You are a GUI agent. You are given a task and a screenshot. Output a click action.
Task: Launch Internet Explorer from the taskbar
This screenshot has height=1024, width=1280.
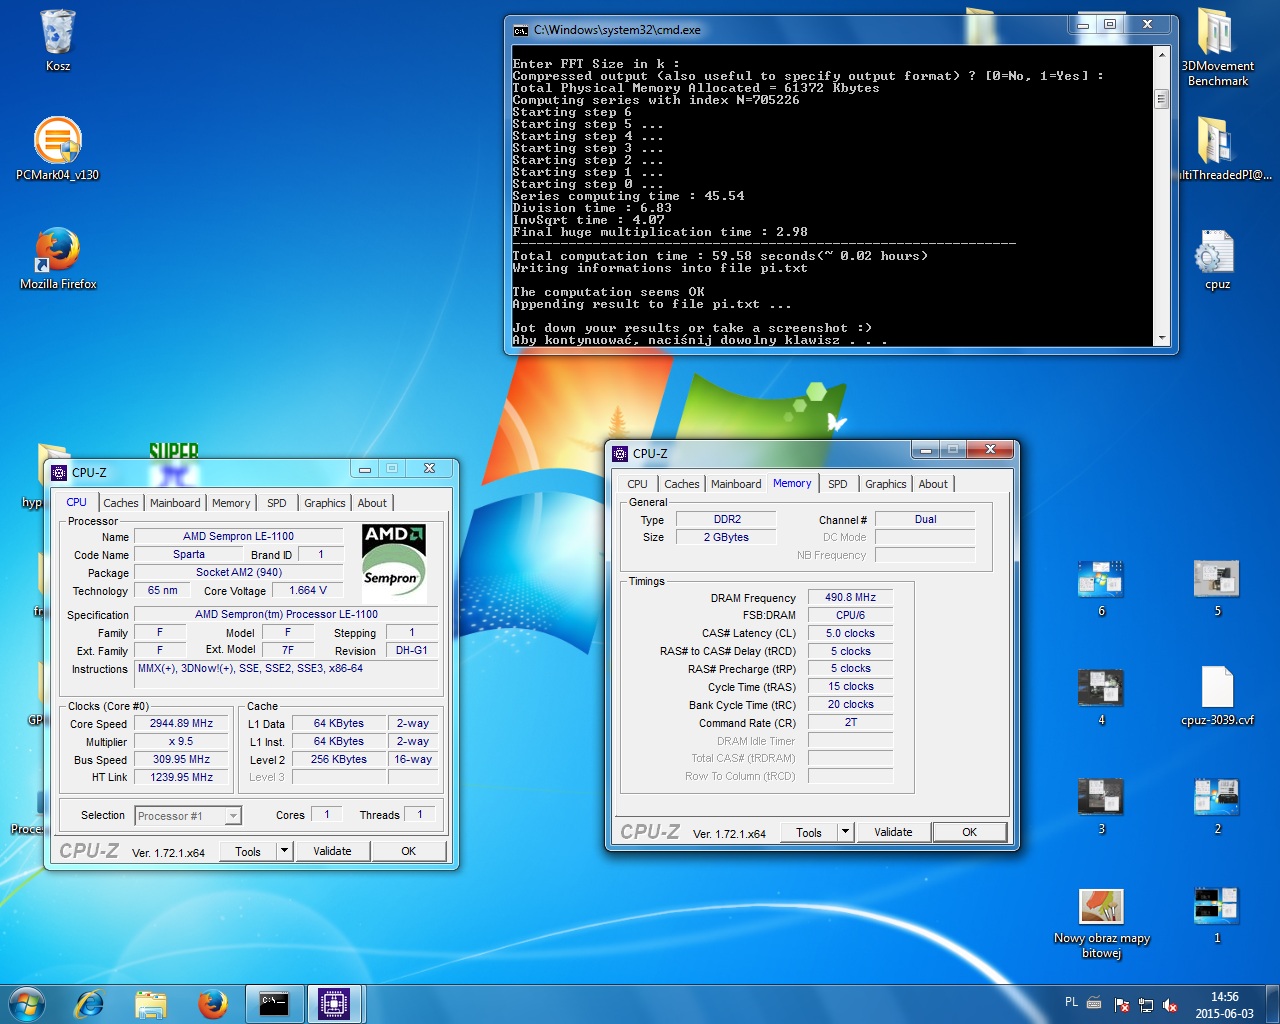click(89, 1004)
